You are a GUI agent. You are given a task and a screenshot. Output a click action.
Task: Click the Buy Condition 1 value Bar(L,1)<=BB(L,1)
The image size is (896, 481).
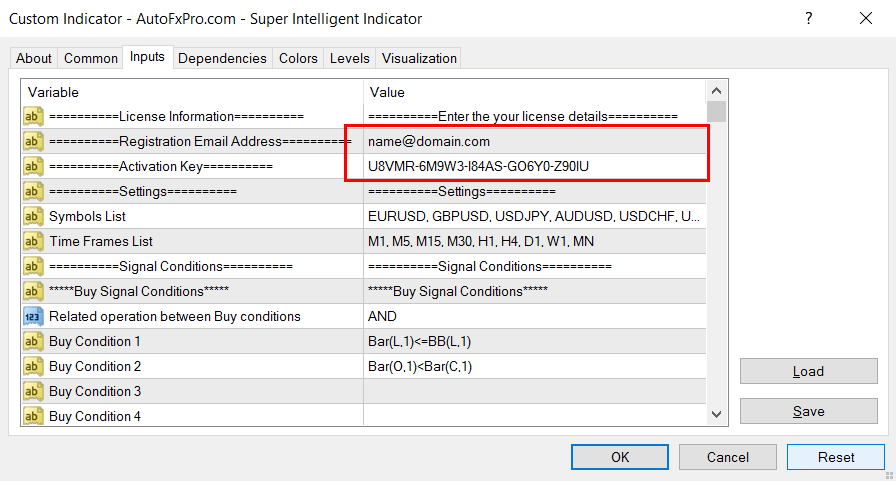click(535, 342)
